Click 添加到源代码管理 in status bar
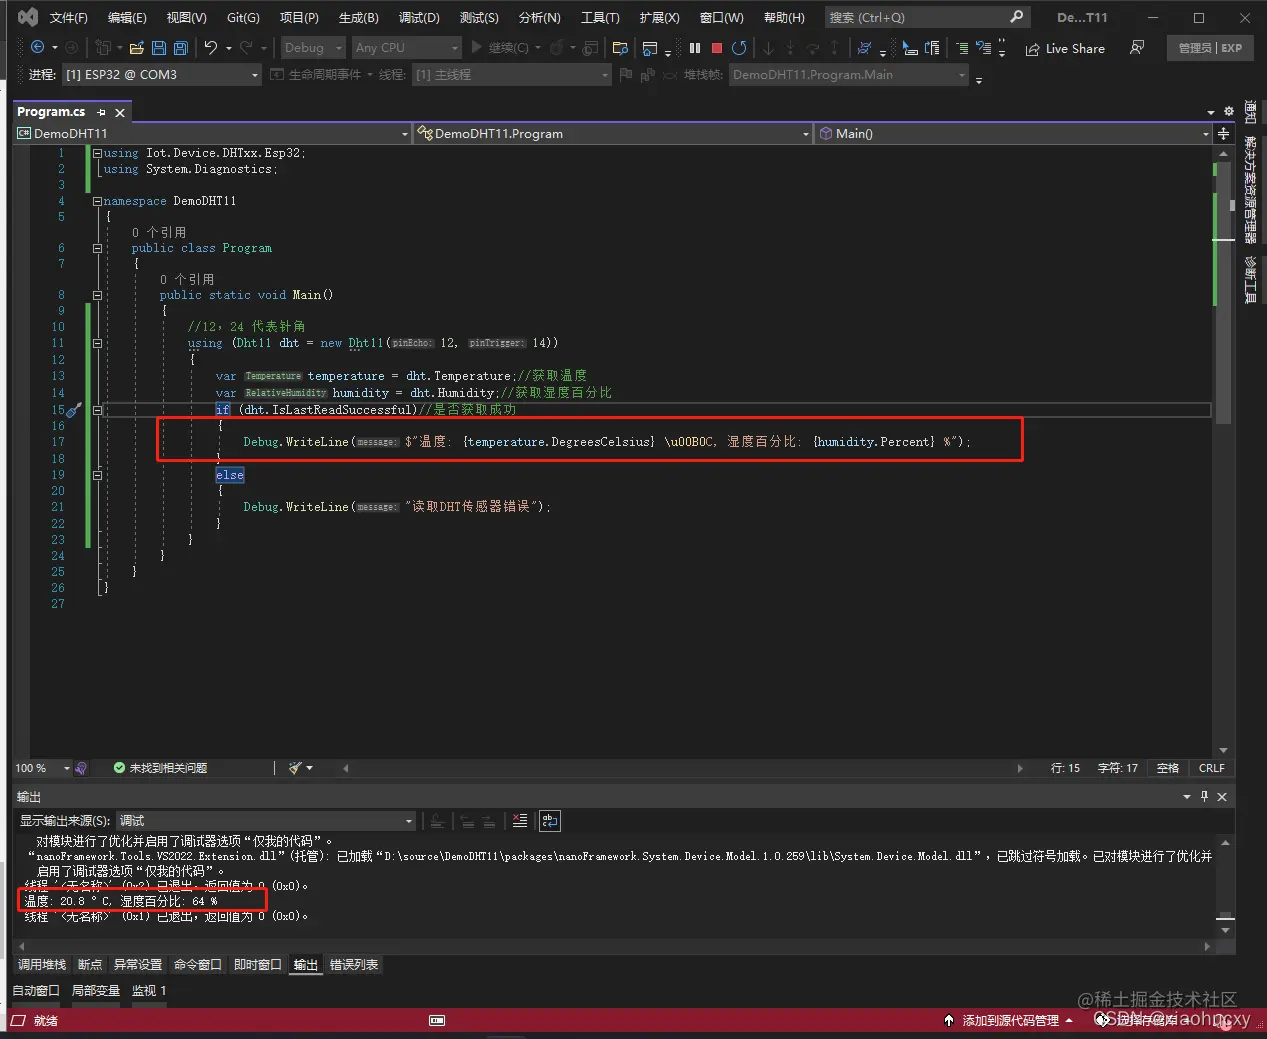 click(1008, 1021)
